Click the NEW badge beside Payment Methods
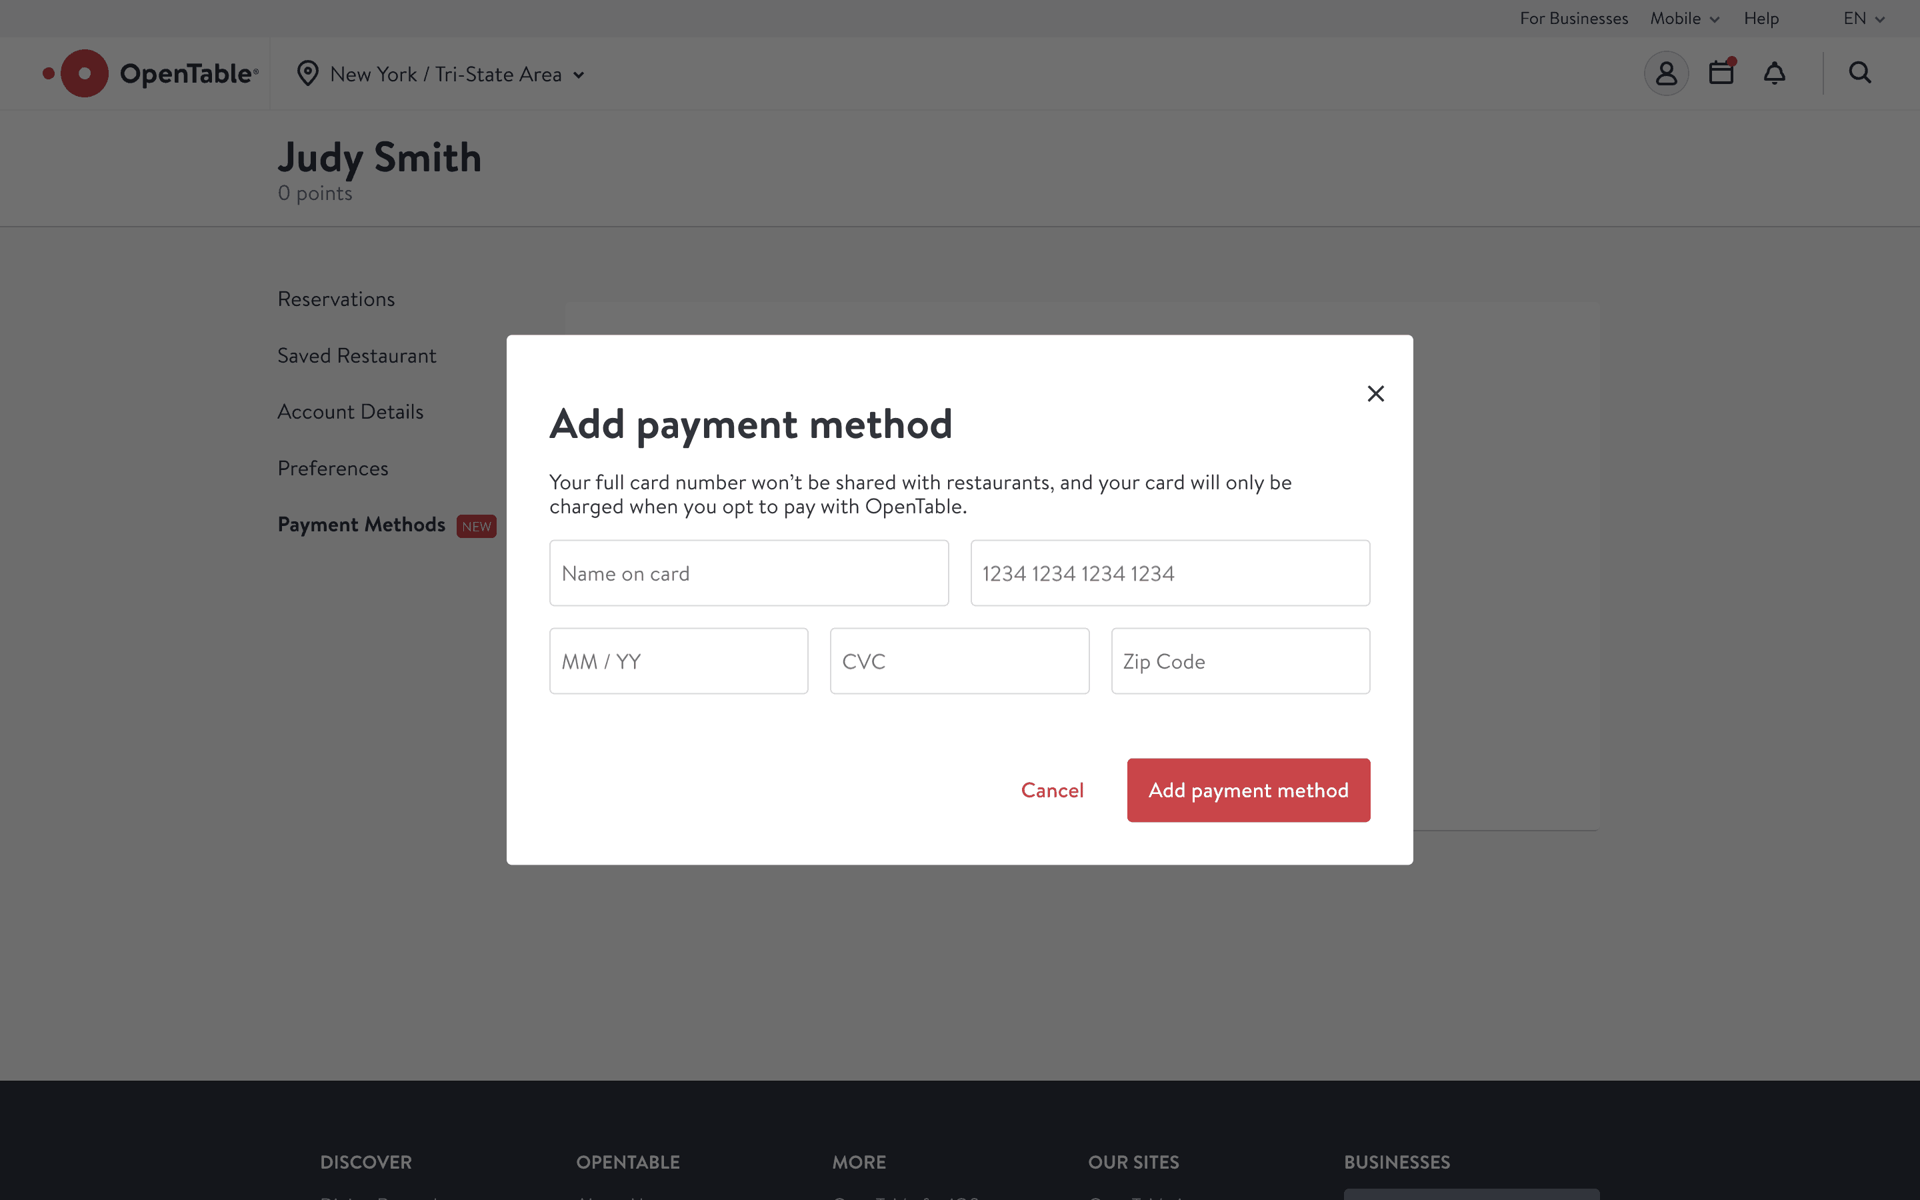This screenshot has width=1920, height=1200. (x=477, y=526)
